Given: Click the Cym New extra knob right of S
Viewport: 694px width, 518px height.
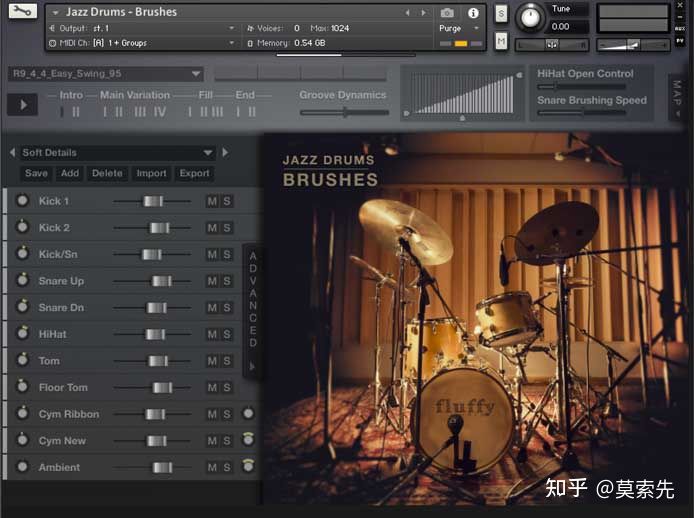Looking at the screenshot, I should pos(248,439).
